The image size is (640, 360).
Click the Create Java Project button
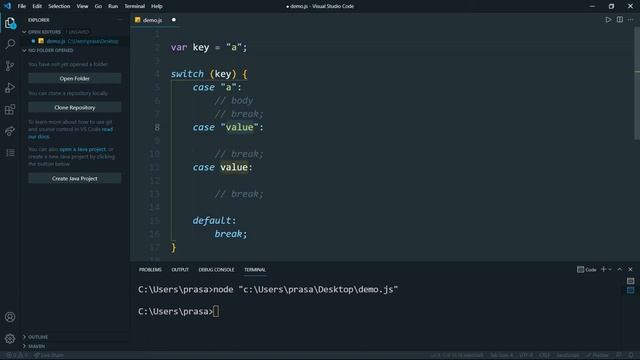point(75,178)
